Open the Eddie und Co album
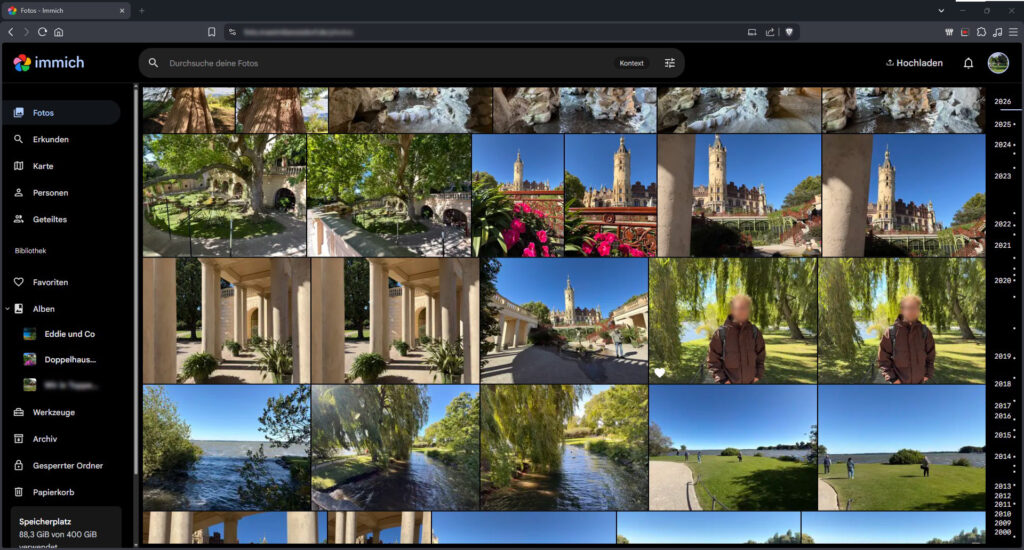 [70, 334]
